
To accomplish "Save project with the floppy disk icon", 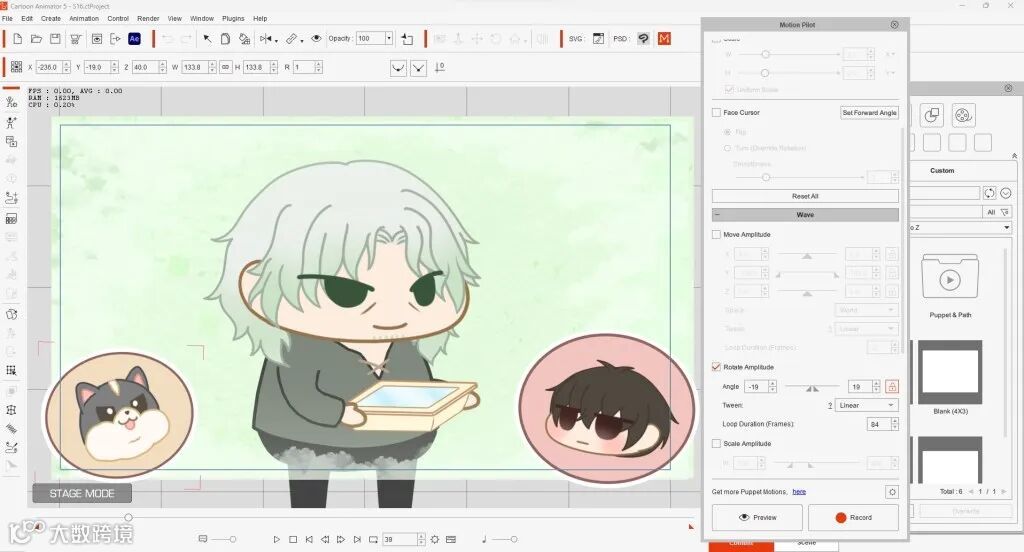I will point(56,39).
